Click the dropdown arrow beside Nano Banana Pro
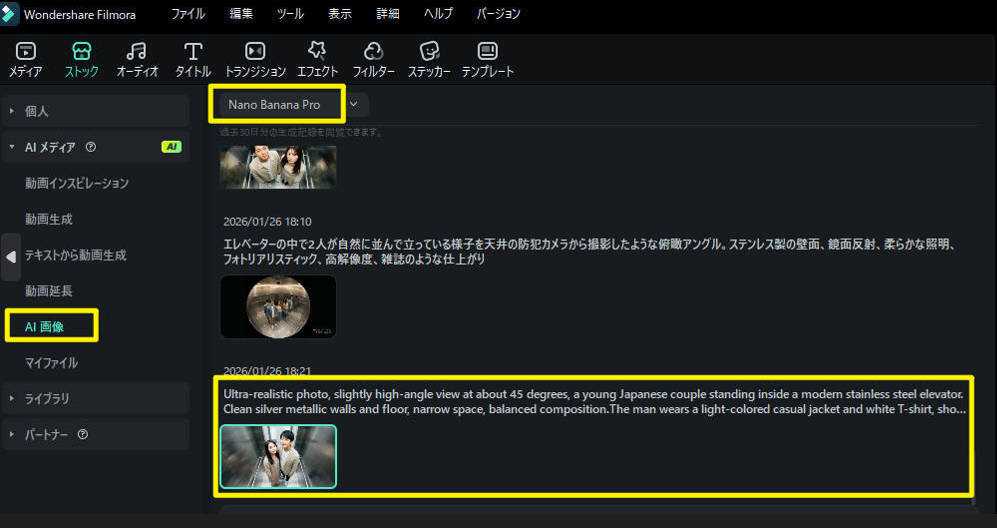This screenshot has height=528, width=997. (354, 104)
